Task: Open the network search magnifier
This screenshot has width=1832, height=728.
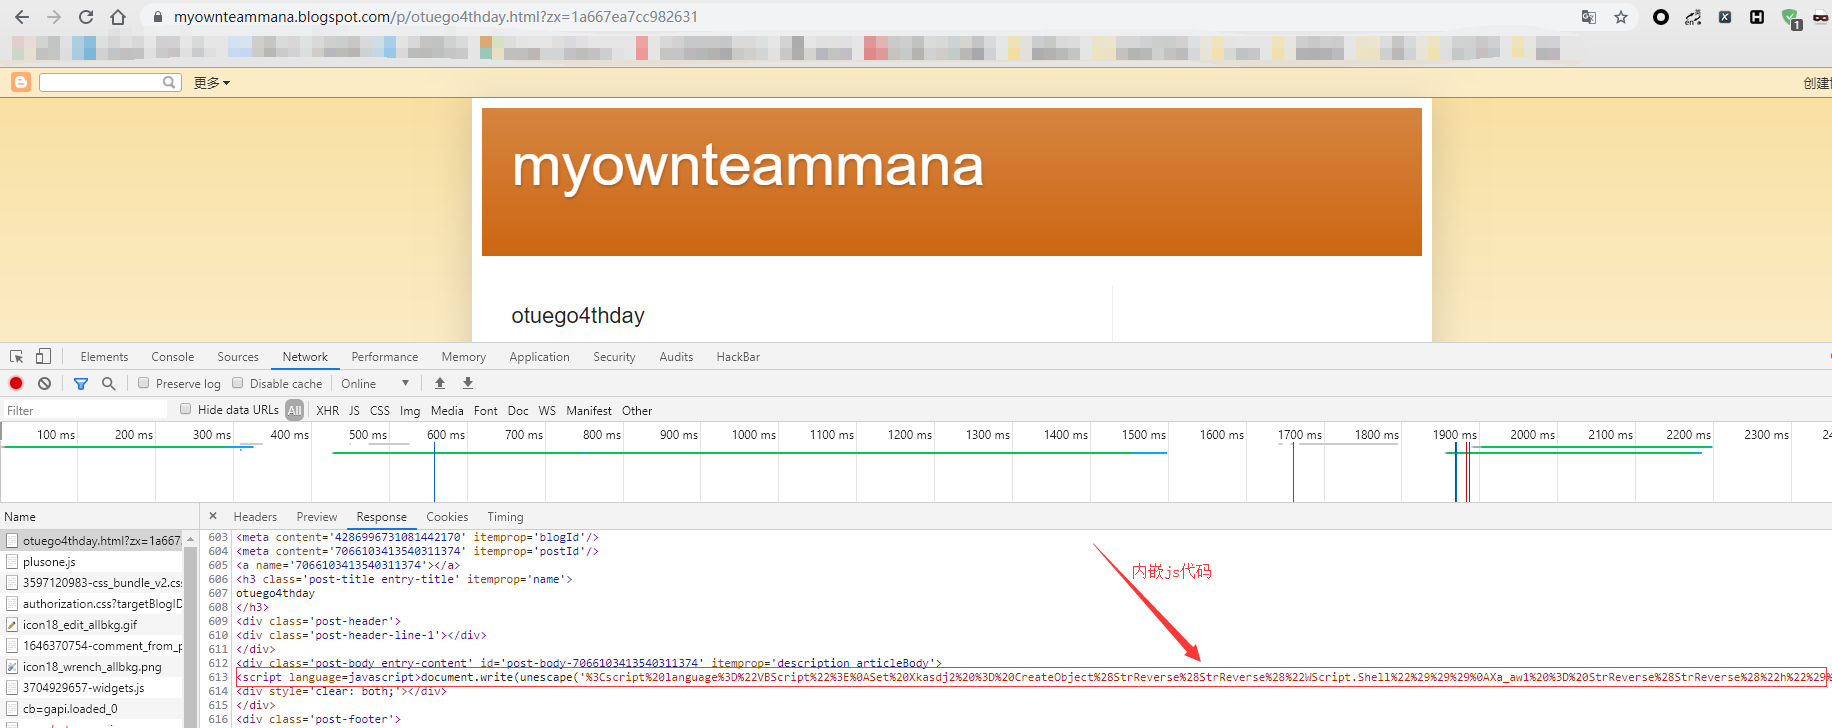Action: coord(108,383)
